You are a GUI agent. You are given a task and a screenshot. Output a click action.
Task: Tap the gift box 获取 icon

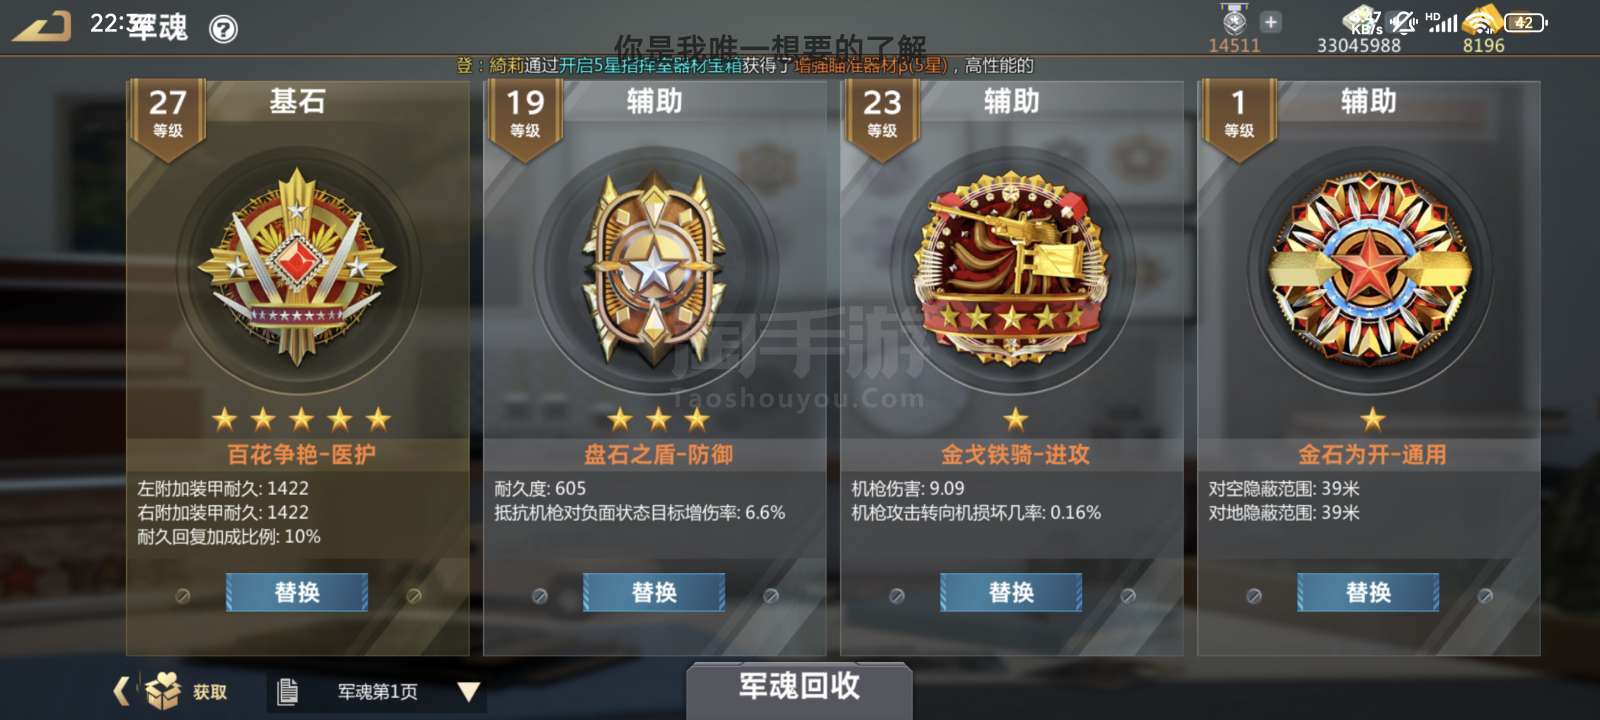pos(162,691)
